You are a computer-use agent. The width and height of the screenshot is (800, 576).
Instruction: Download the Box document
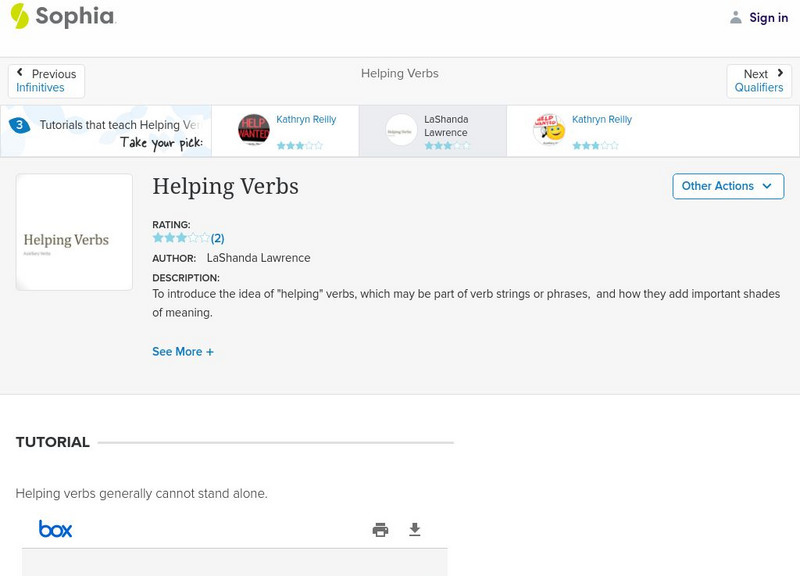click(x=415, y=530)
